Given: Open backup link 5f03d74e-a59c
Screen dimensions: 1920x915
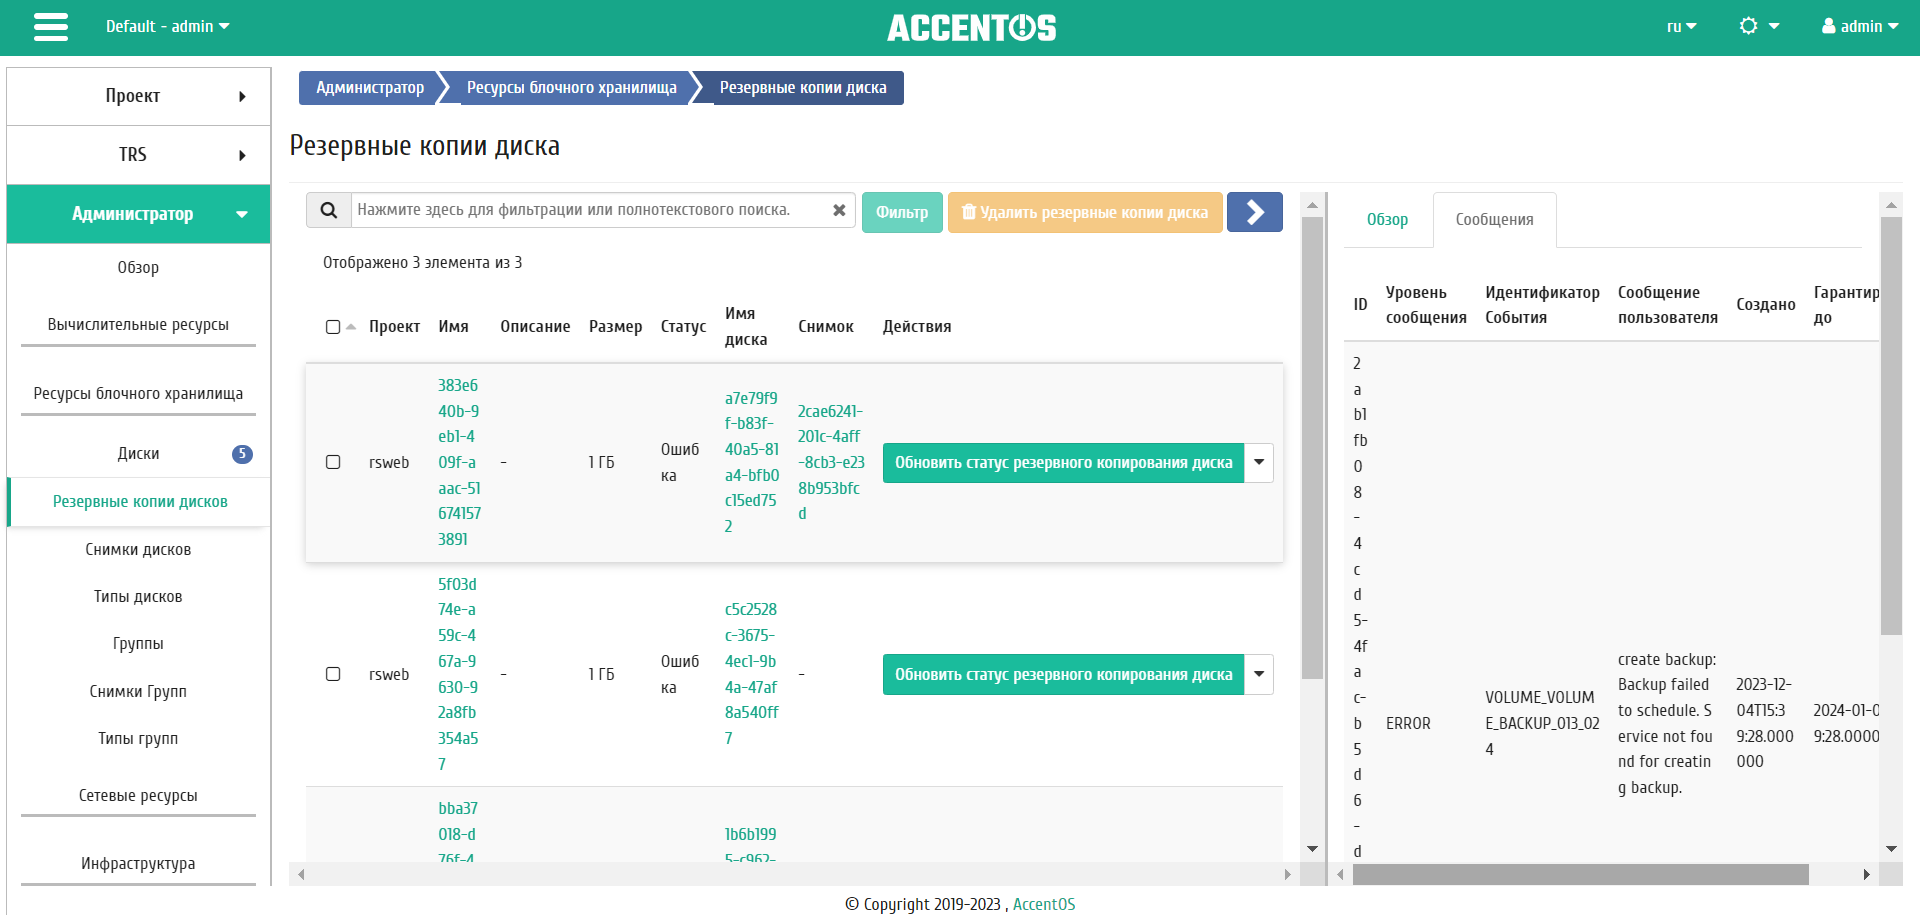Looking at the screenshot, I should coord(458,674).
